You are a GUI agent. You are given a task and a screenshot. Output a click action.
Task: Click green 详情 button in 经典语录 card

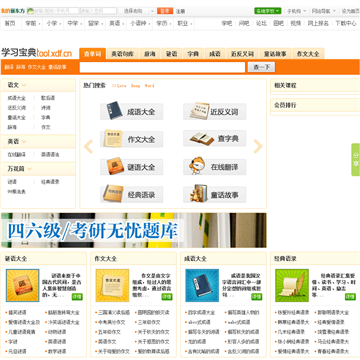(350, 297)
